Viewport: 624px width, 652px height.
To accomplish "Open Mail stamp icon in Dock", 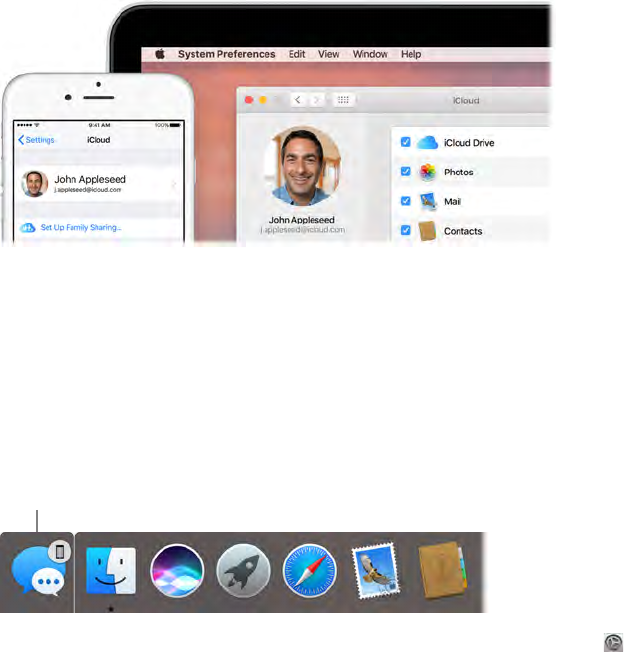I will pyautogui.click(x=375, y=570).
